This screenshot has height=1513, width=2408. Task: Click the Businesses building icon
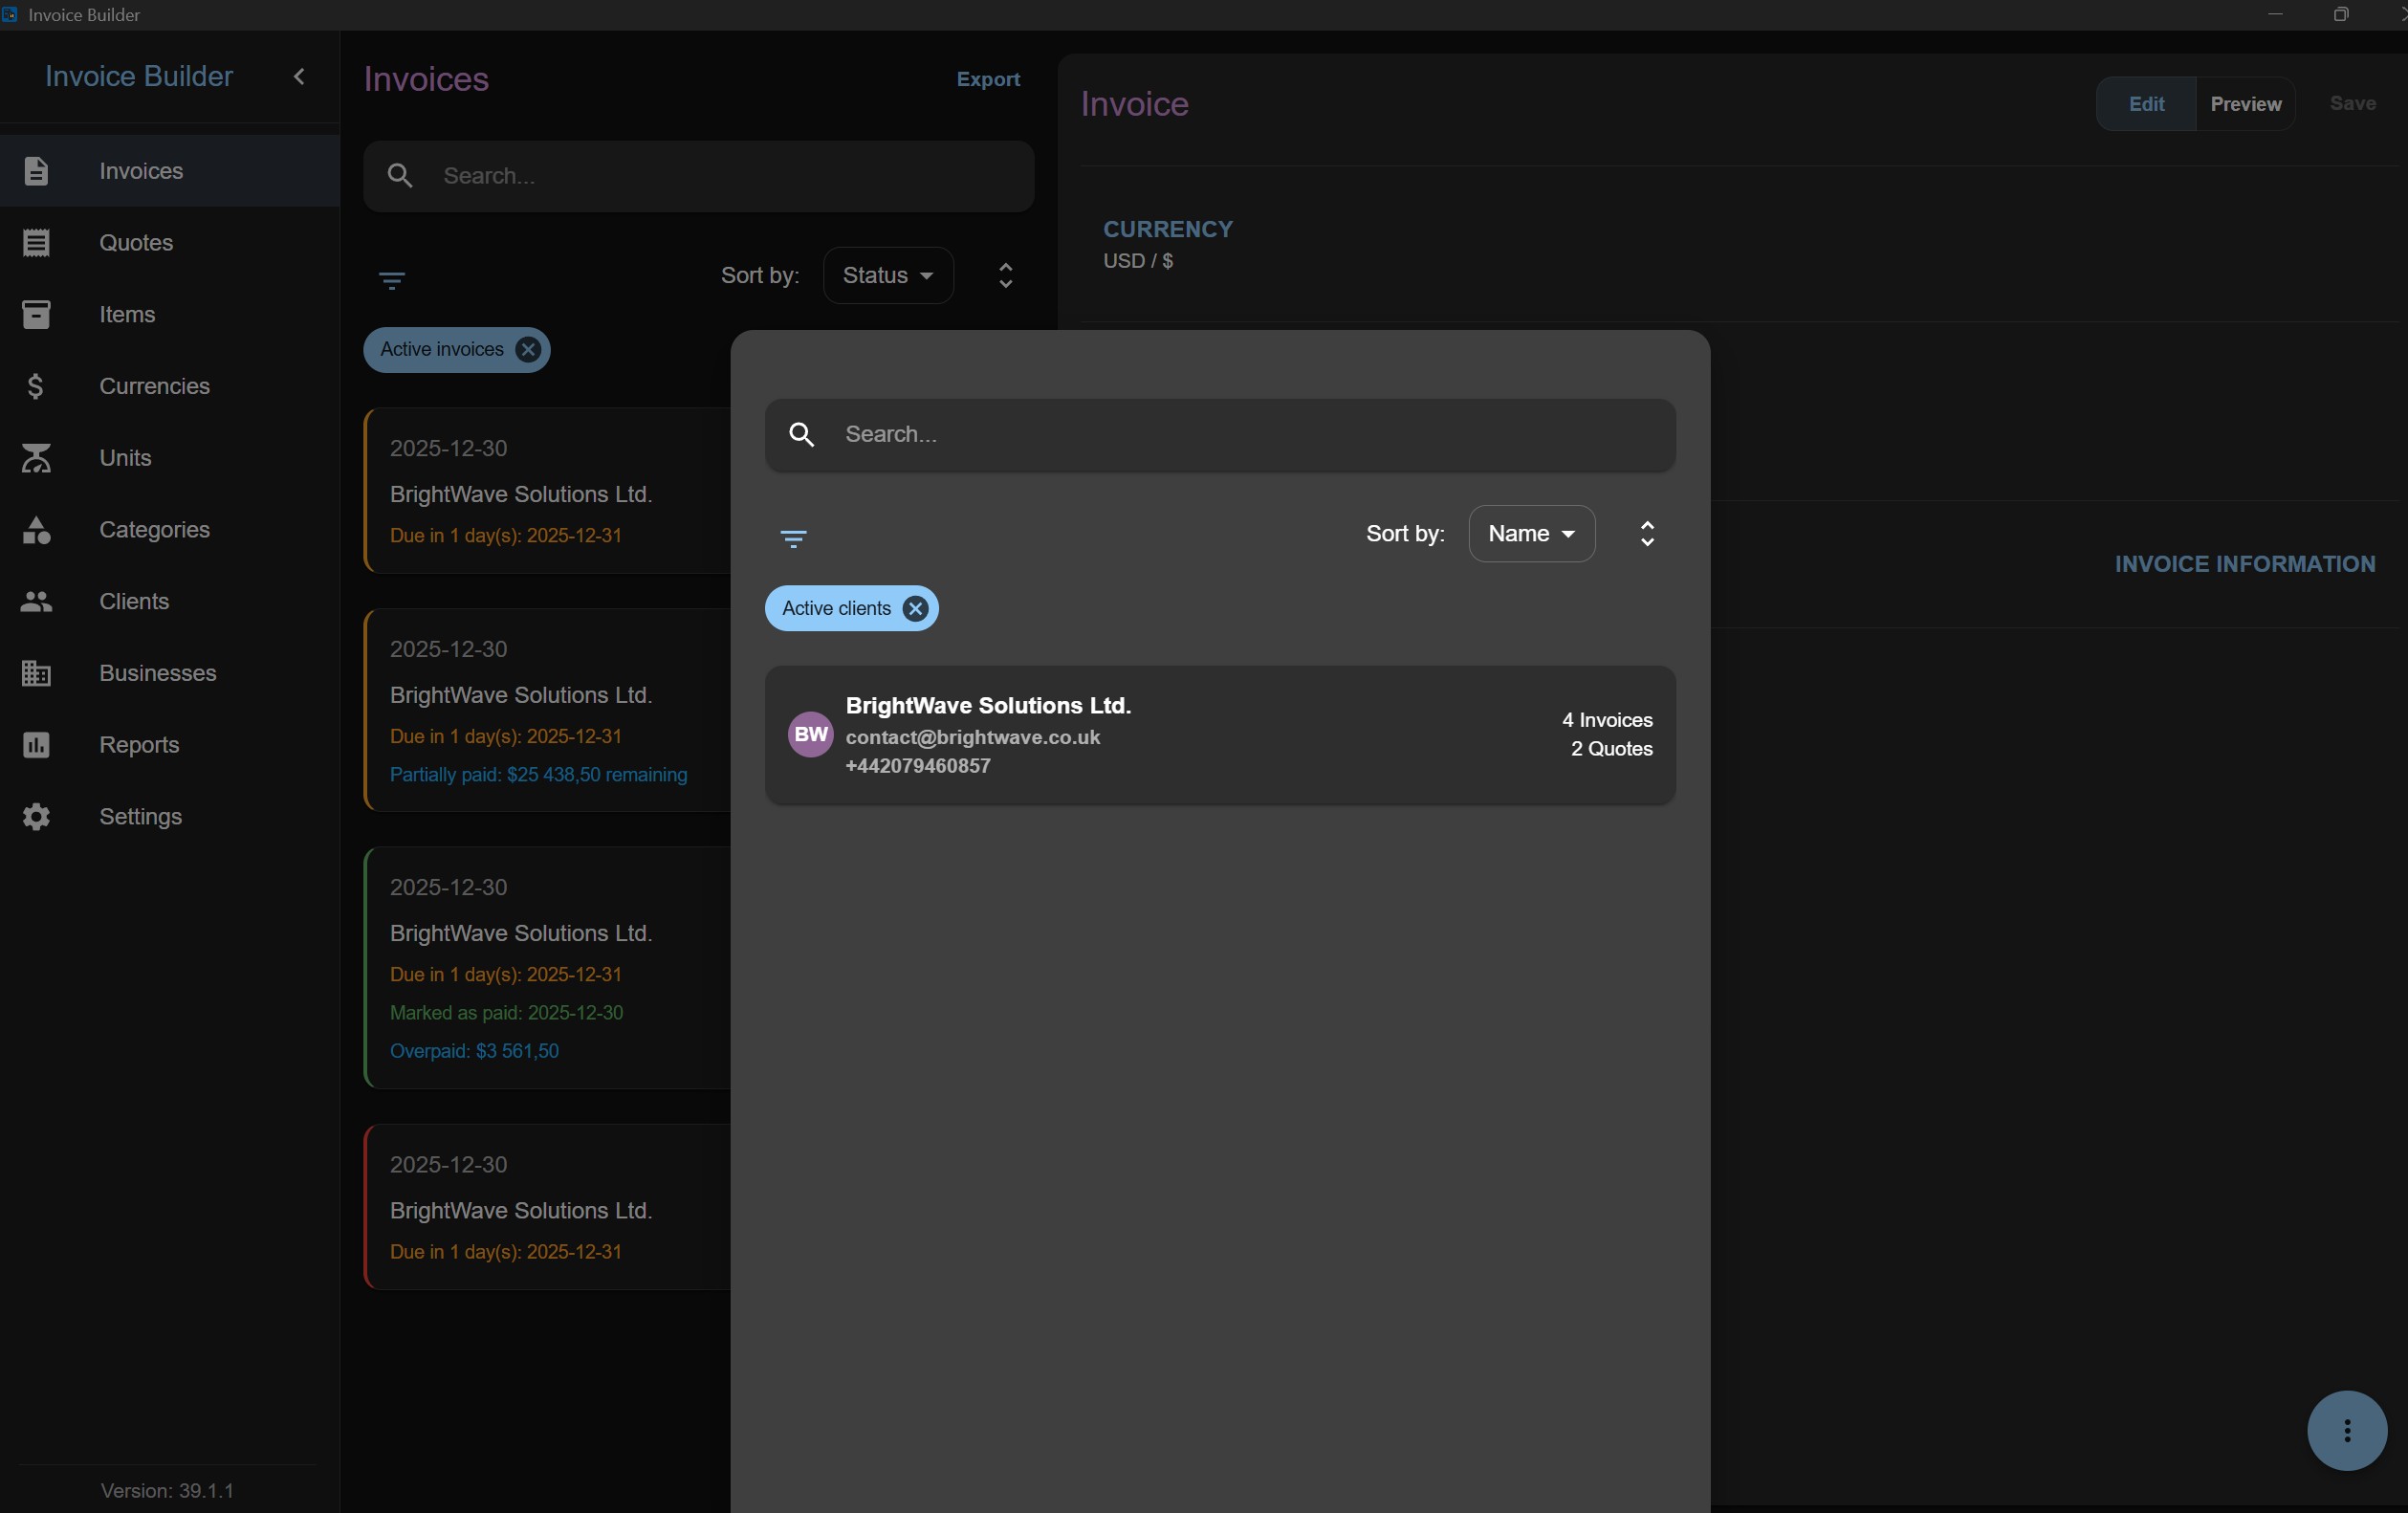point(36,673)
